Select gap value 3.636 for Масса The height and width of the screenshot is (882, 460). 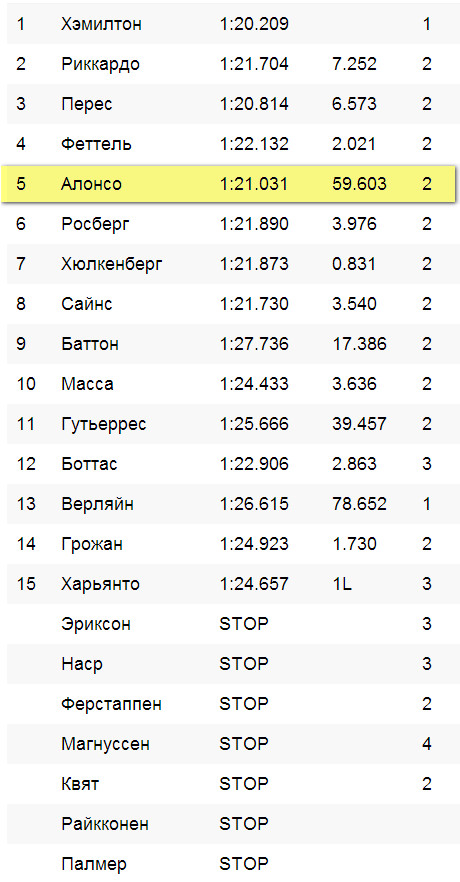point(354,384)
